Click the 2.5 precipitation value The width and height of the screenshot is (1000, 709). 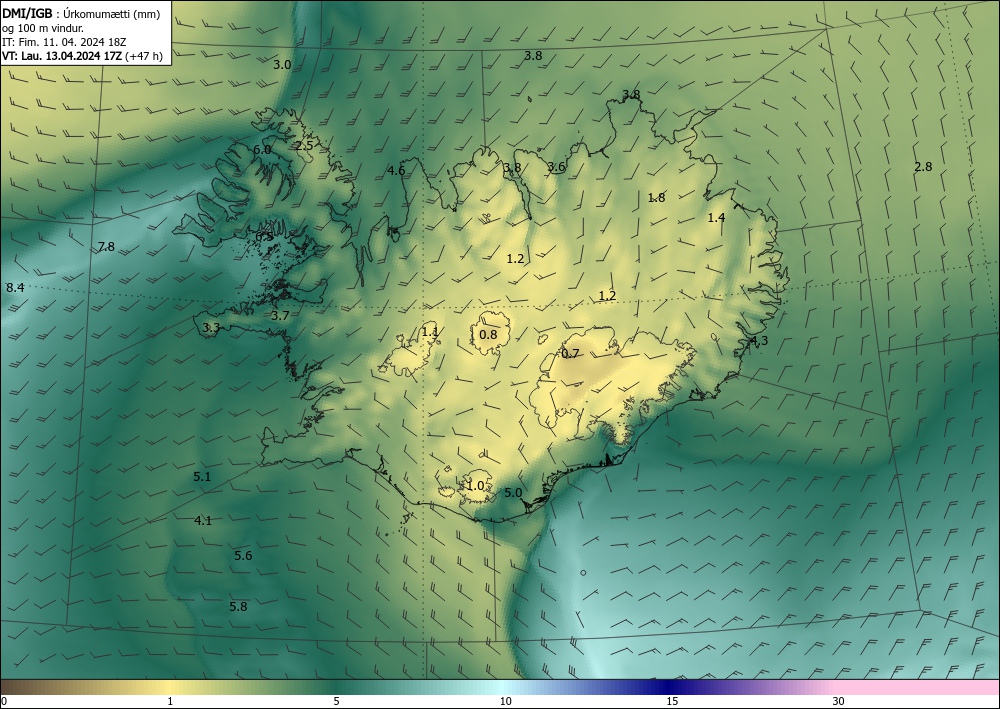pos(304,145)
